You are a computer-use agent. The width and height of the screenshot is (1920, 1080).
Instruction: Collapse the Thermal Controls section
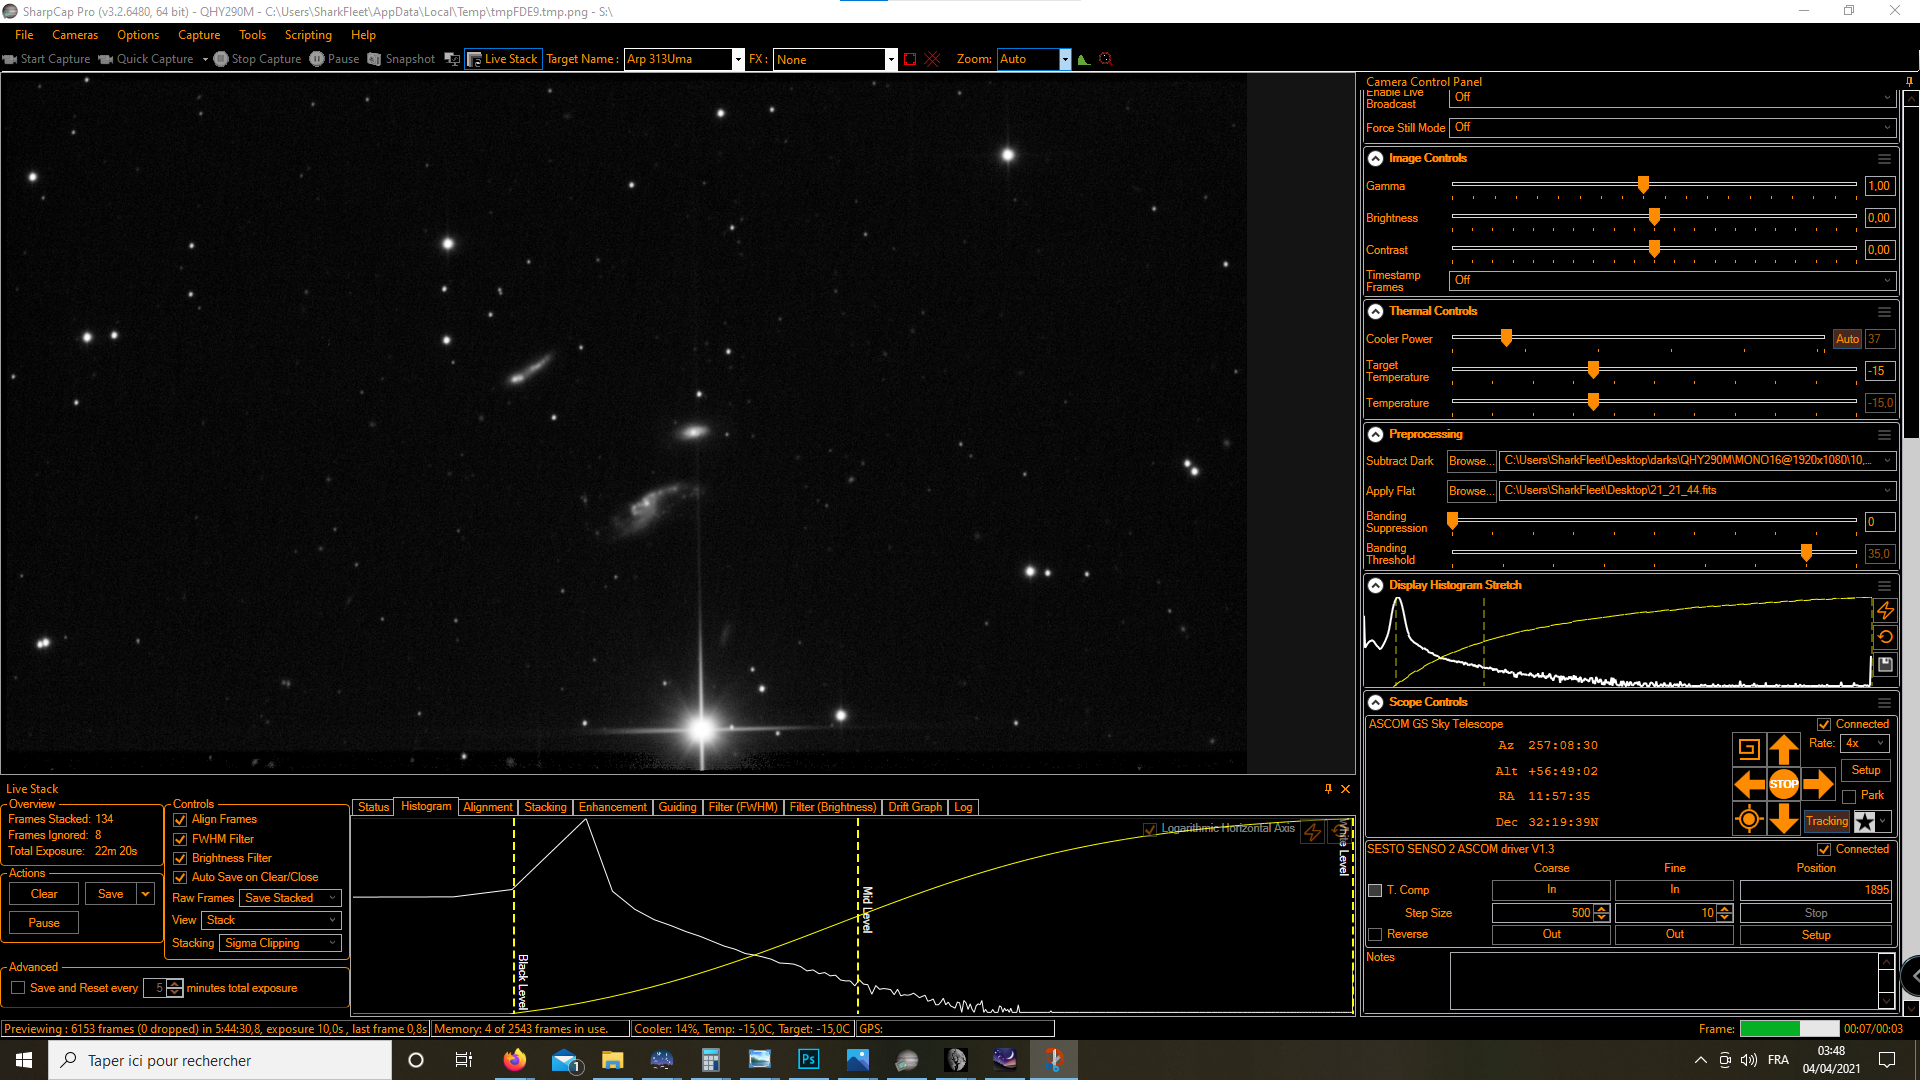click(1376, 311)
